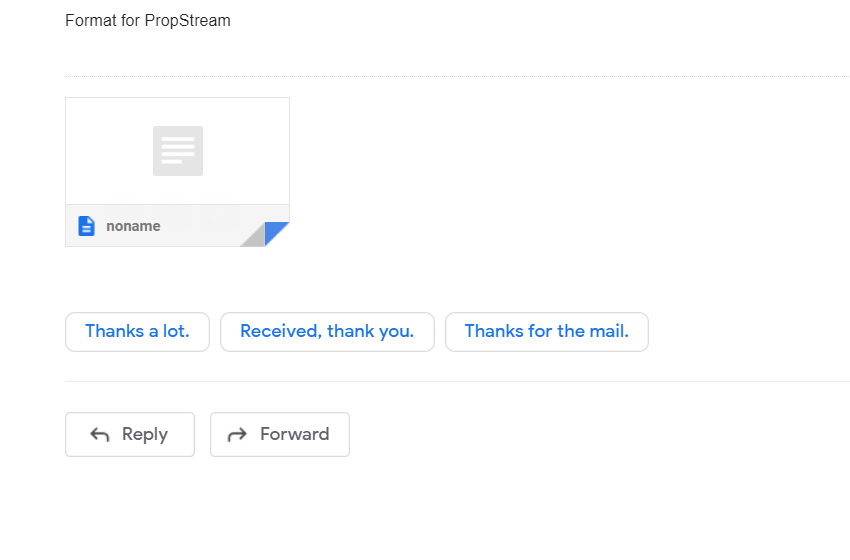Click the Forward button label
The width and height of the screenshot is (850, 560).
294,434
